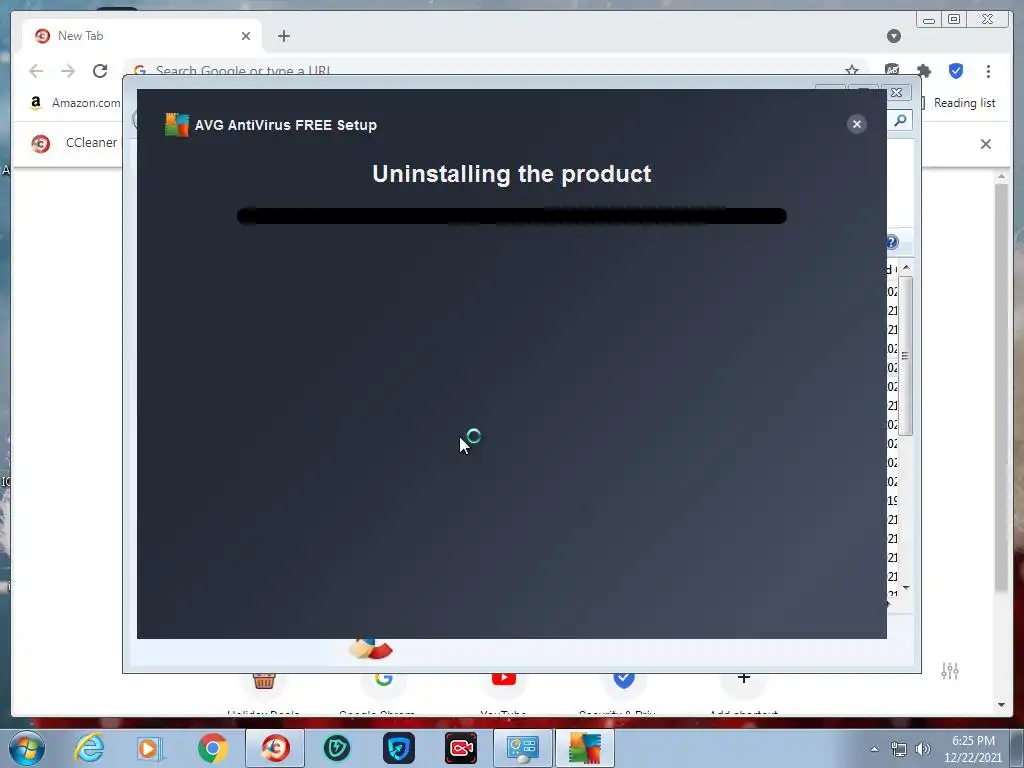1024x768 pixels.
Task: Open the blue shield app on the taskbar
Action: click(399, 748)
